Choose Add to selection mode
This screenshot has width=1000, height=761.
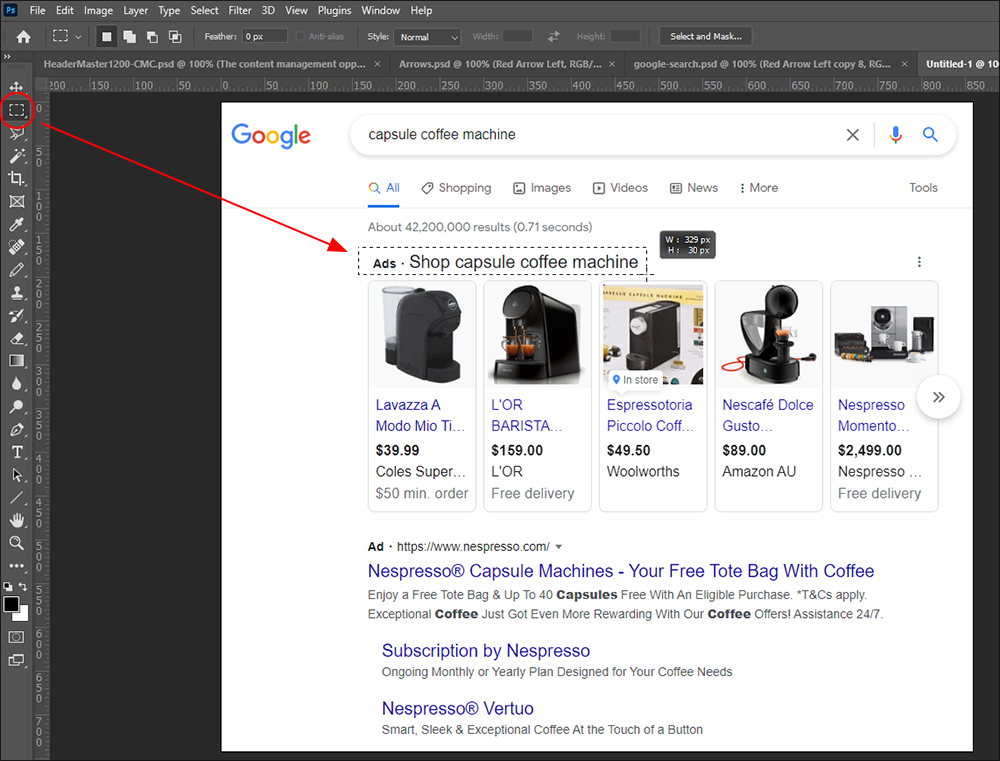[129, 37]
